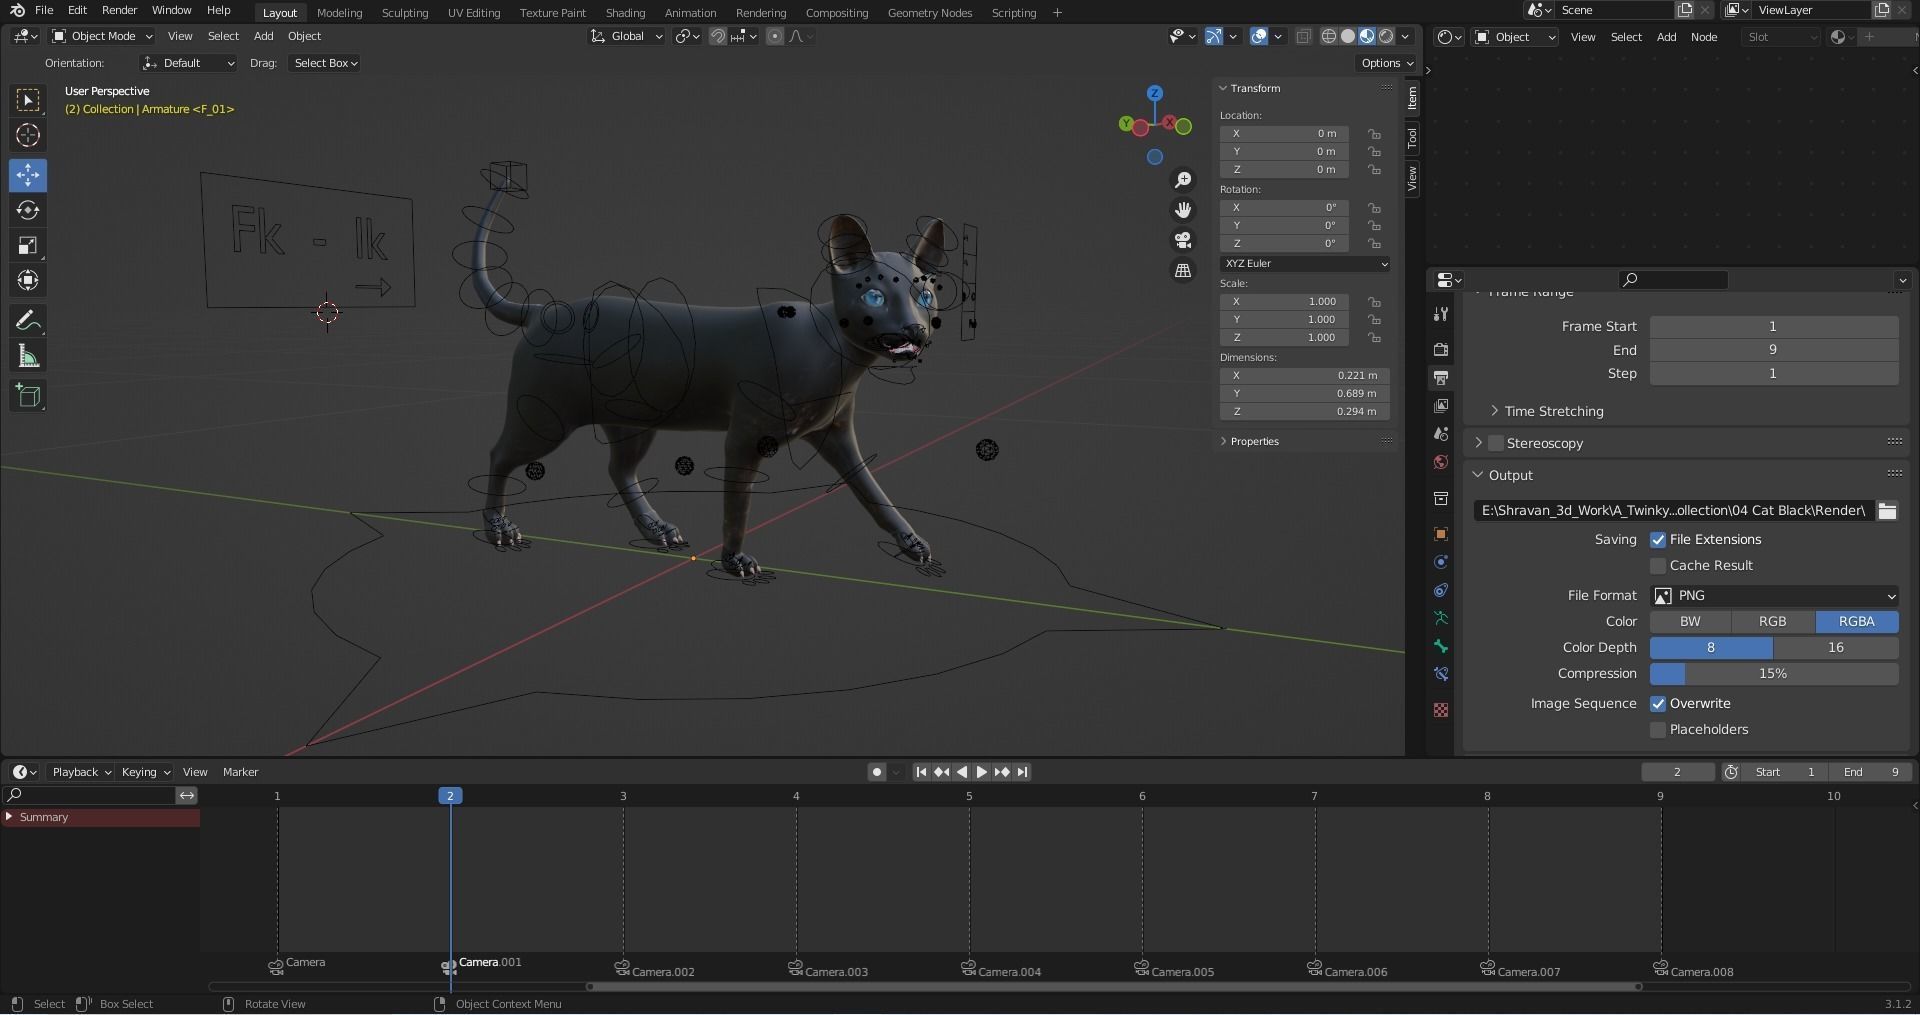The image size is (1920, 1015).
Task: Click the Blender logo icon
Action: pyautogui.click(x=17, y=10)
